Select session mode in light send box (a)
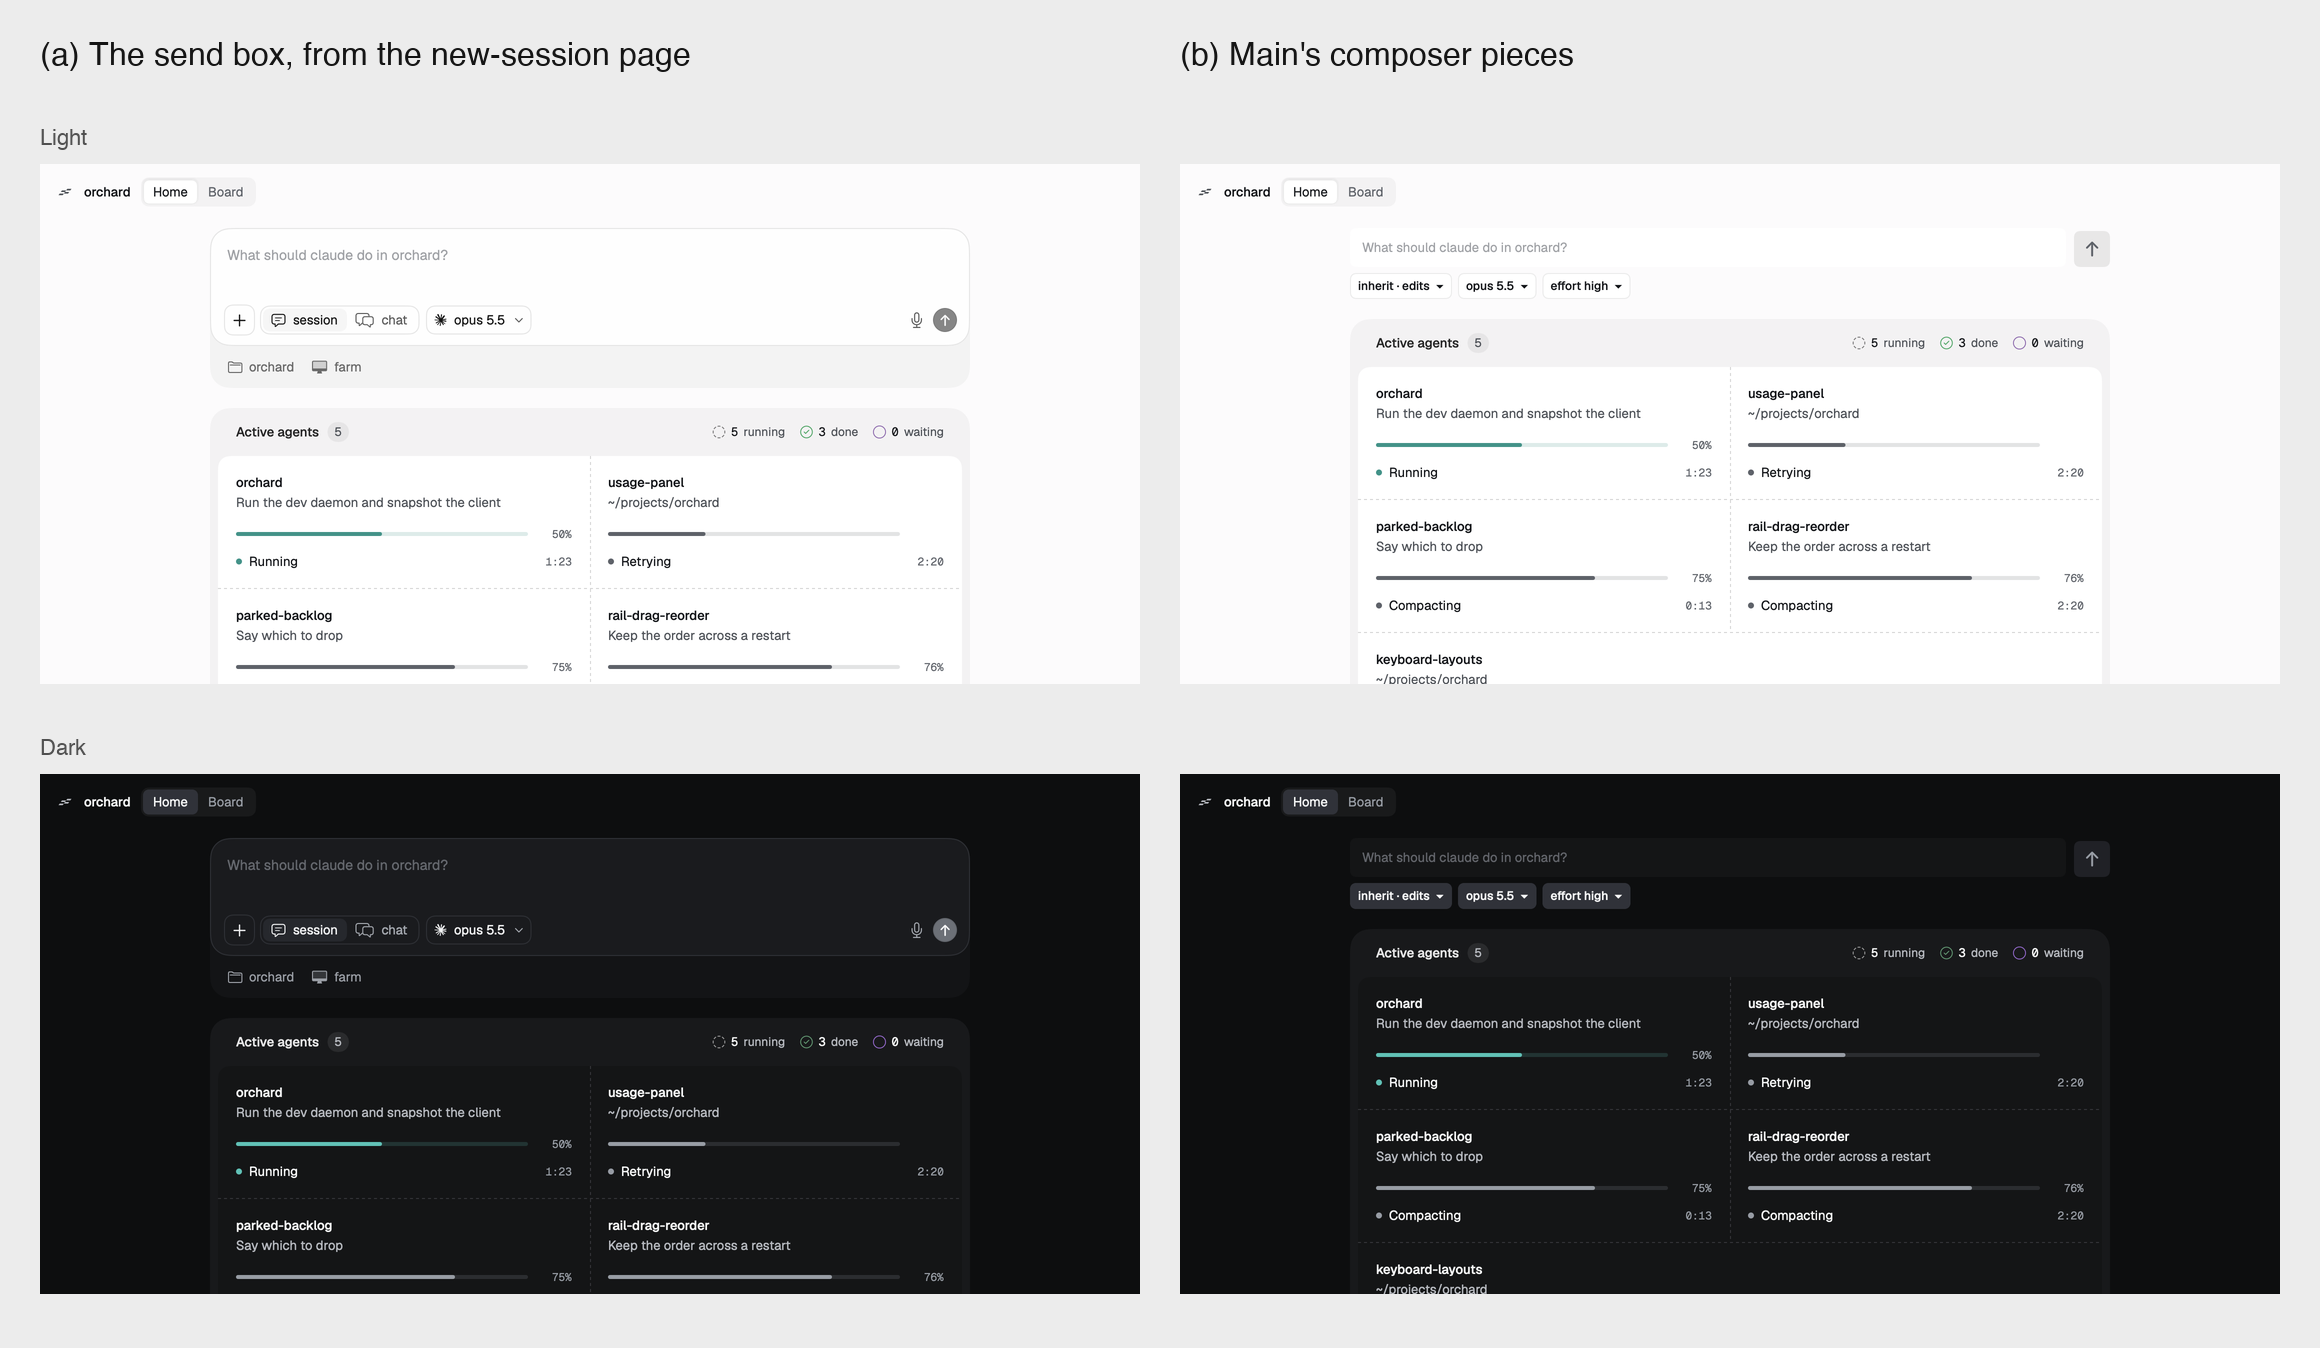 pos(305,320)
